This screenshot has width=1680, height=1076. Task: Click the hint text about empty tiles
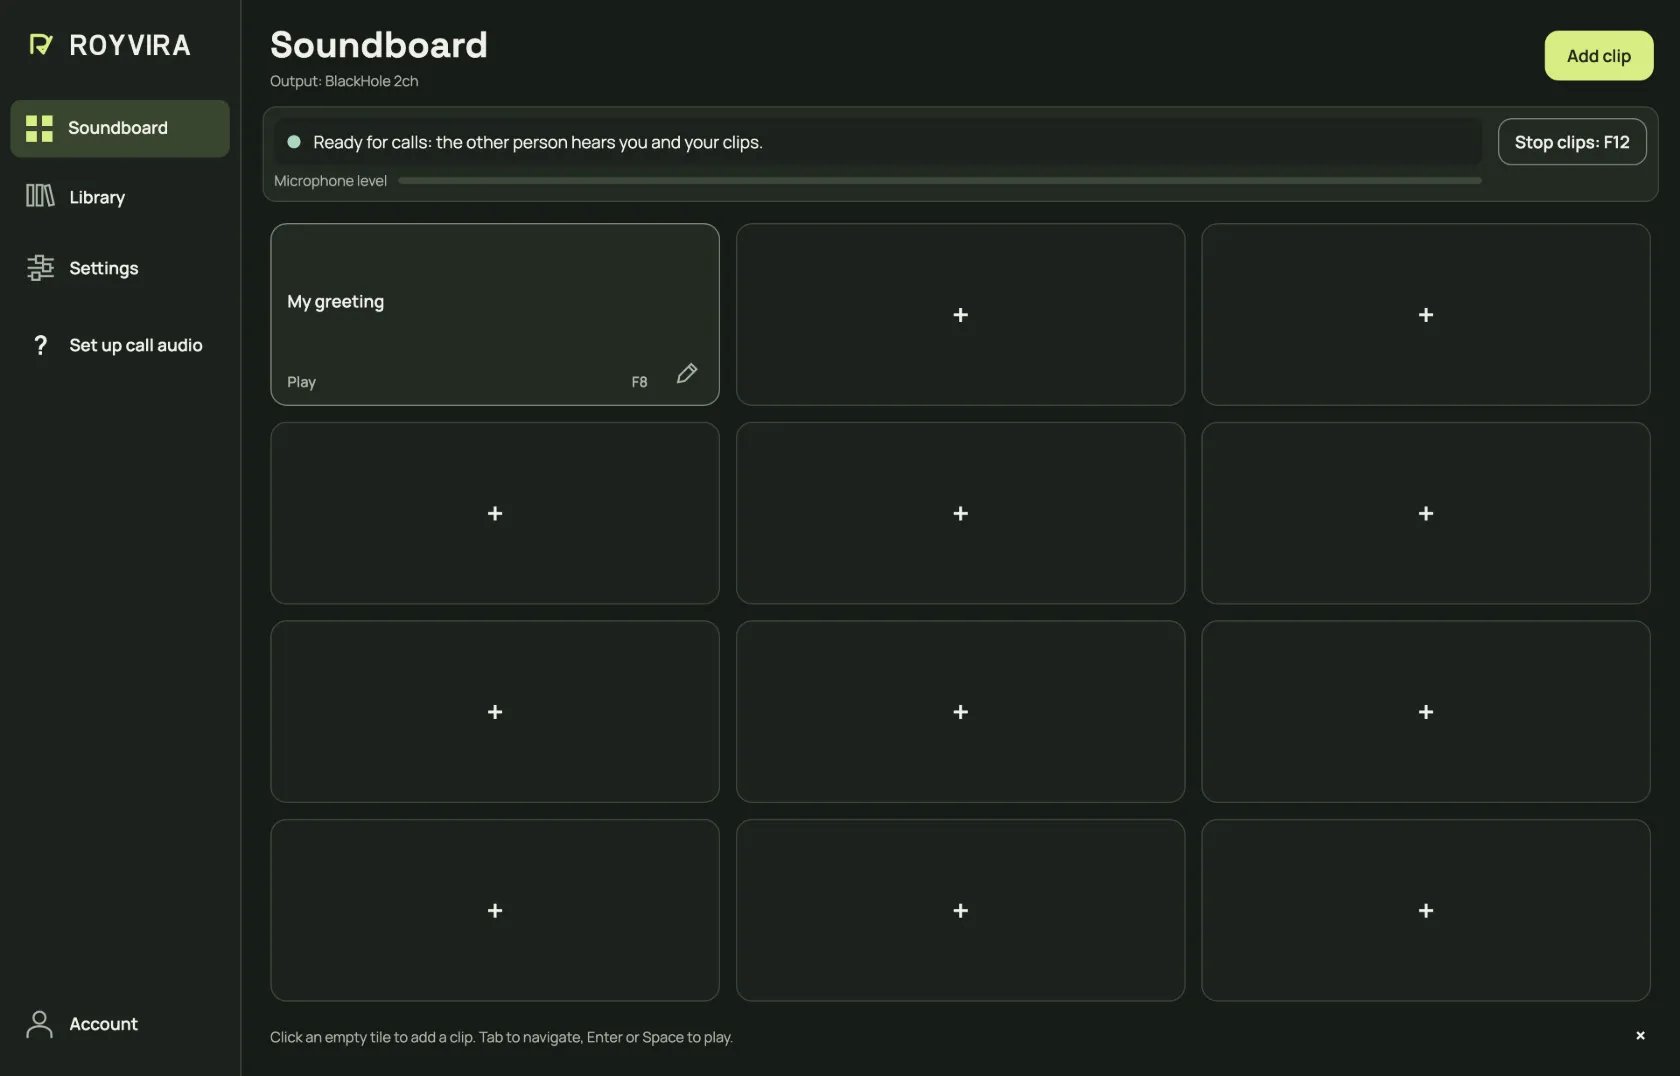[x=501, y=1037]
